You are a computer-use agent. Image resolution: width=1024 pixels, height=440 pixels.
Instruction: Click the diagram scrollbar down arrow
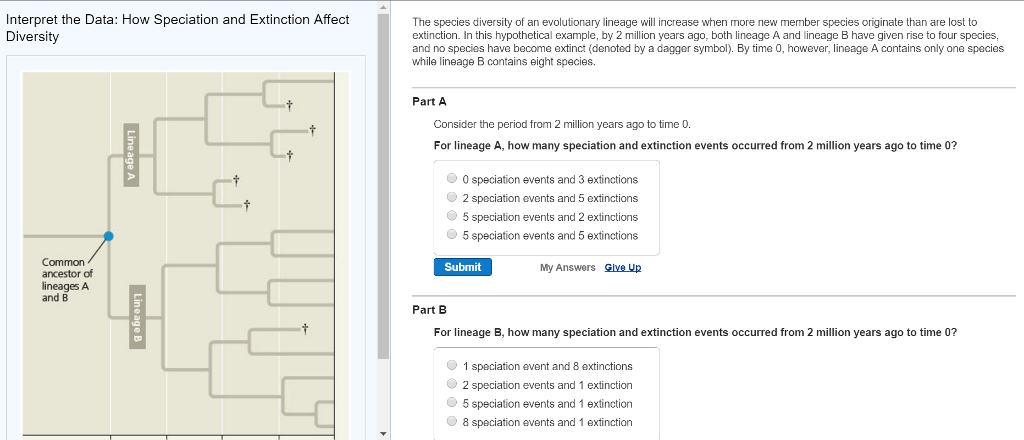pos(383,433)
